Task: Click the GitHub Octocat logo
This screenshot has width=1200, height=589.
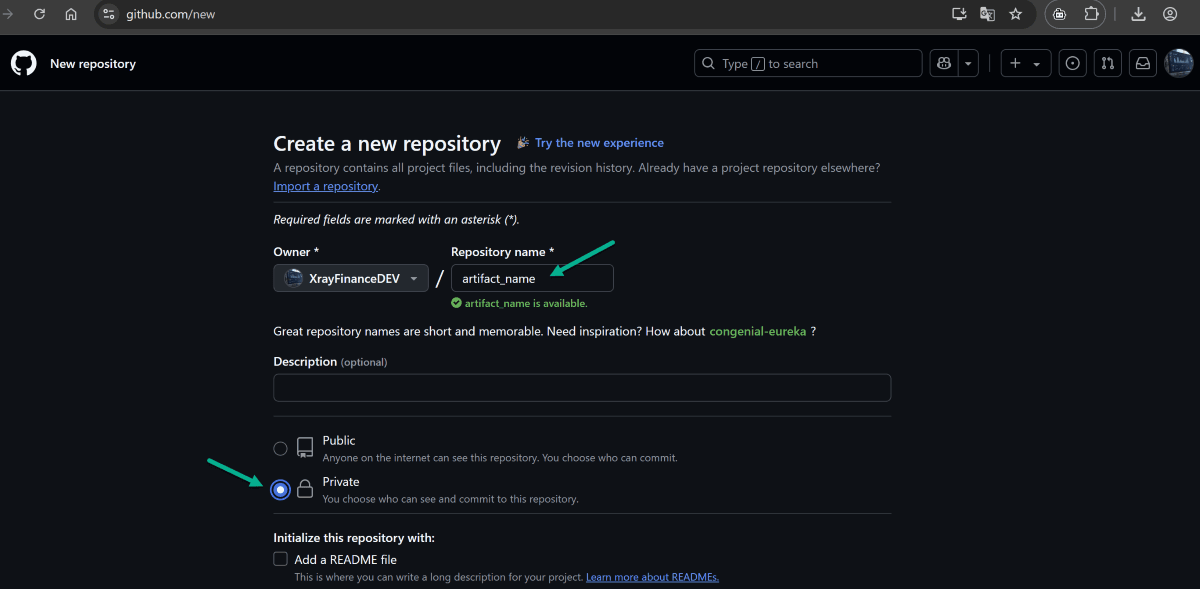Action: 23,62
